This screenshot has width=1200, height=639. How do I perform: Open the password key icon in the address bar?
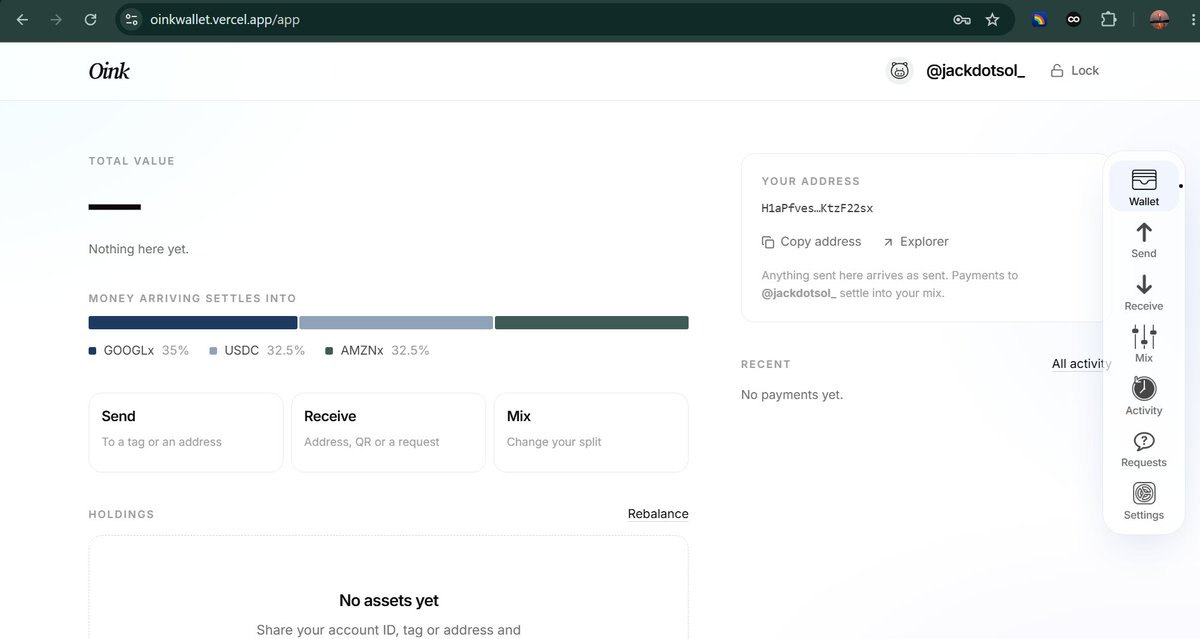(961, 19)
